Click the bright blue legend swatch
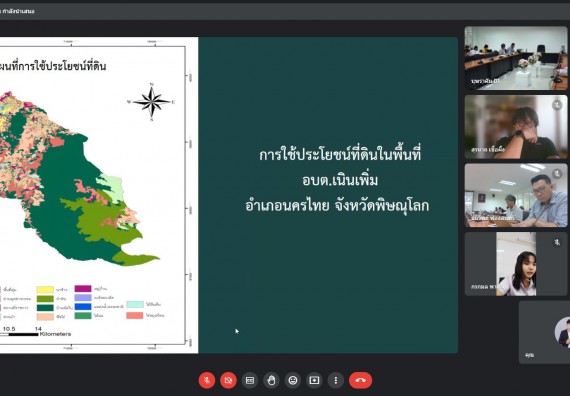570x396 pixels. (83, 307)
